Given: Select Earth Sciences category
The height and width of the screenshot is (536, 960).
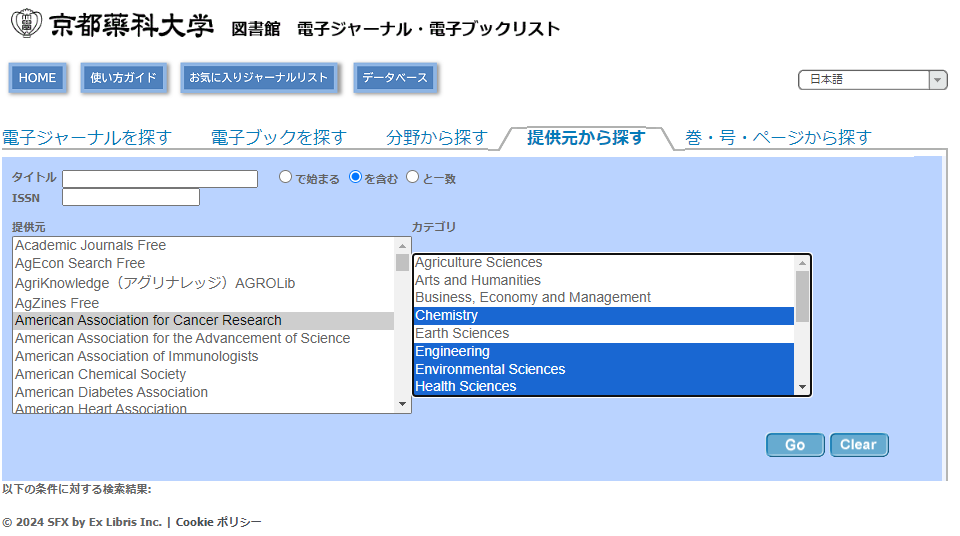Looking at the screenshot, I should 604,333.
